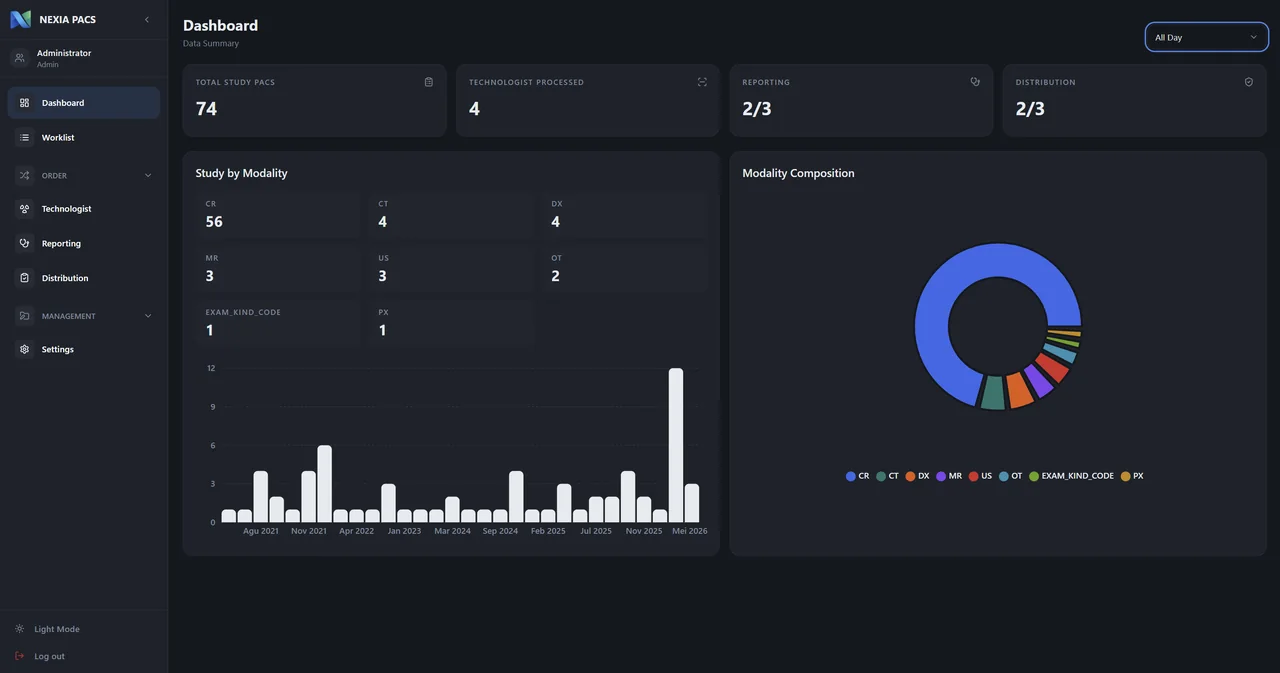Click the Administrator user avatar icon
The height and width of the screenshot is (673, 1280).
[19, 58]
